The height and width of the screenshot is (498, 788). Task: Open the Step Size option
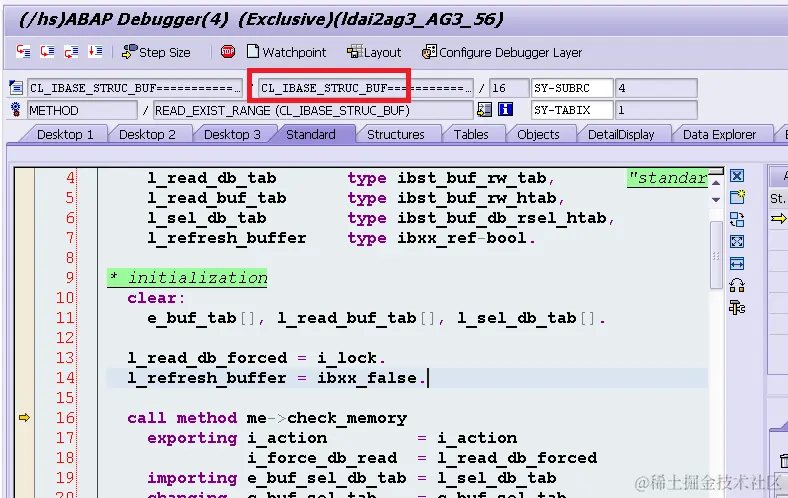coord(156,52)
